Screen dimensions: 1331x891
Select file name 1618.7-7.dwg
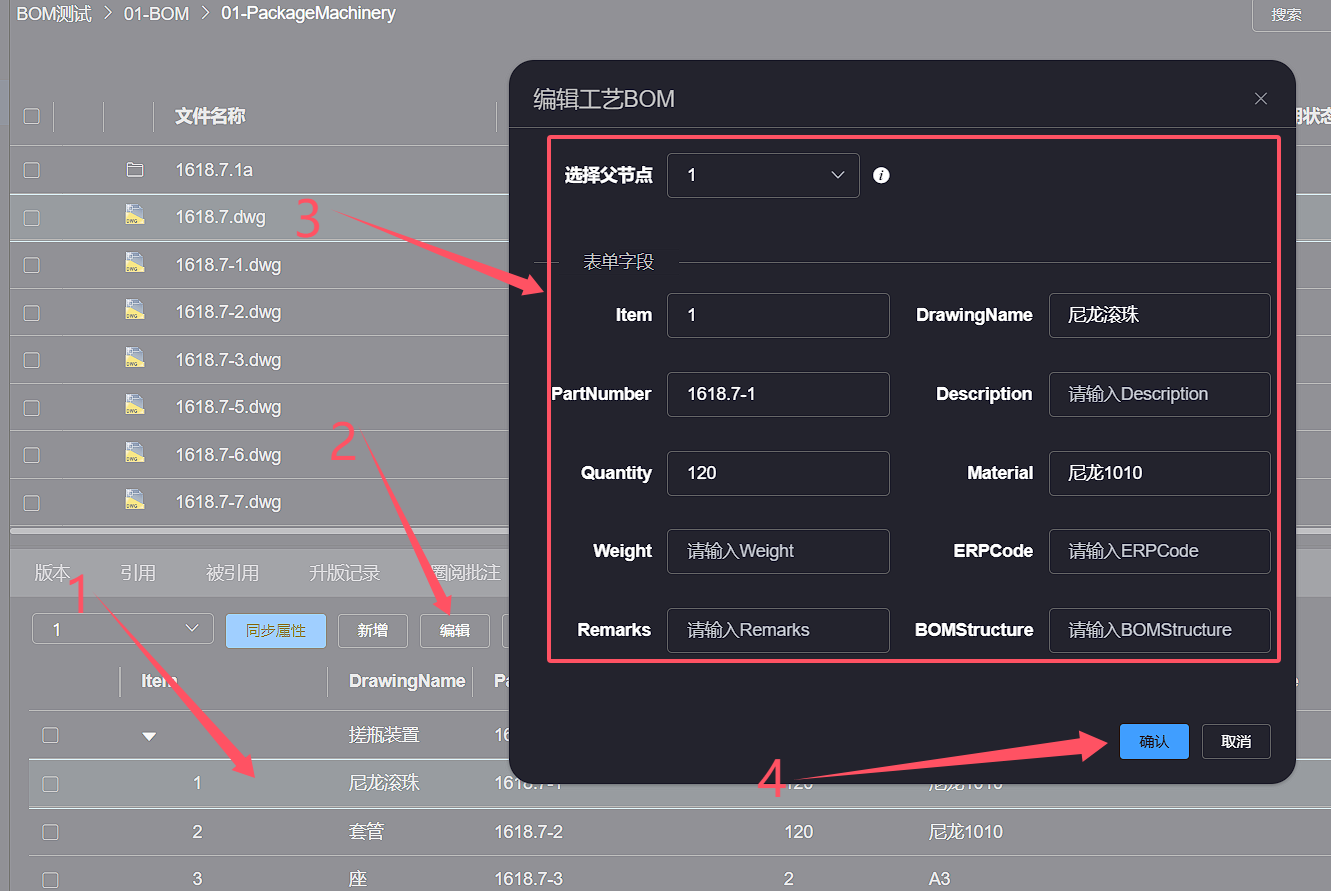(x=228, y=502)
